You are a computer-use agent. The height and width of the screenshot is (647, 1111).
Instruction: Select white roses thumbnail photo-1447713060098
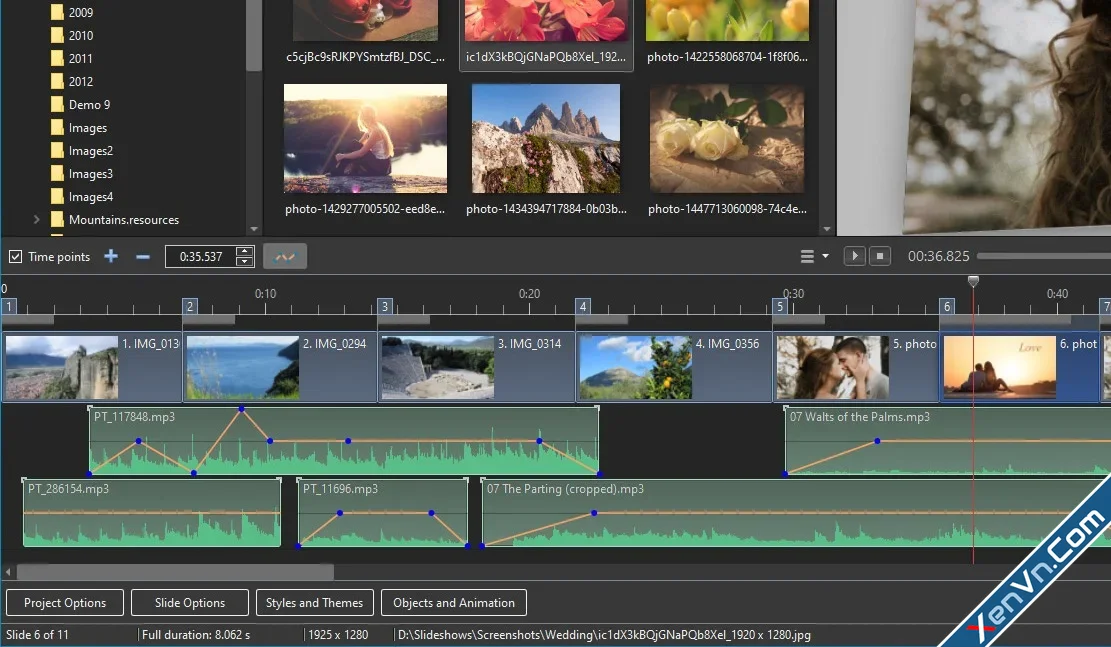coord(727,150)
